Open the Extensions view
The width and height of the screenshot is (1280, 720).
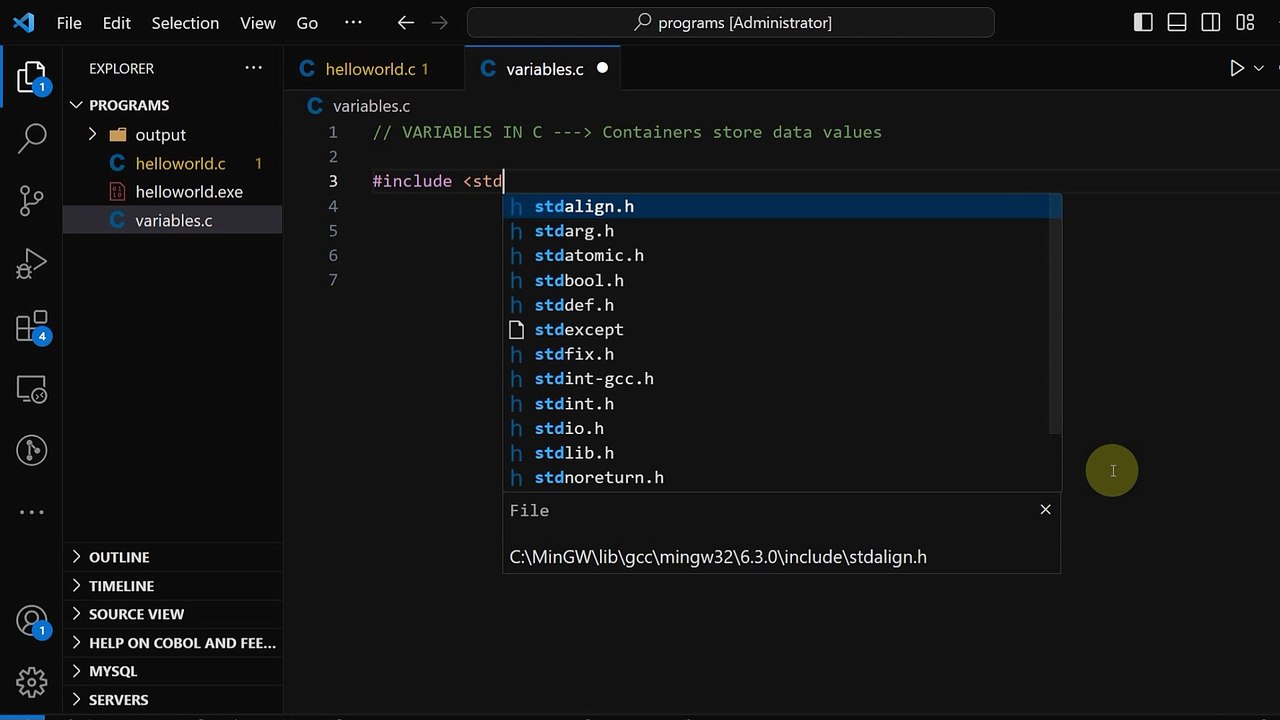(32, 327)
